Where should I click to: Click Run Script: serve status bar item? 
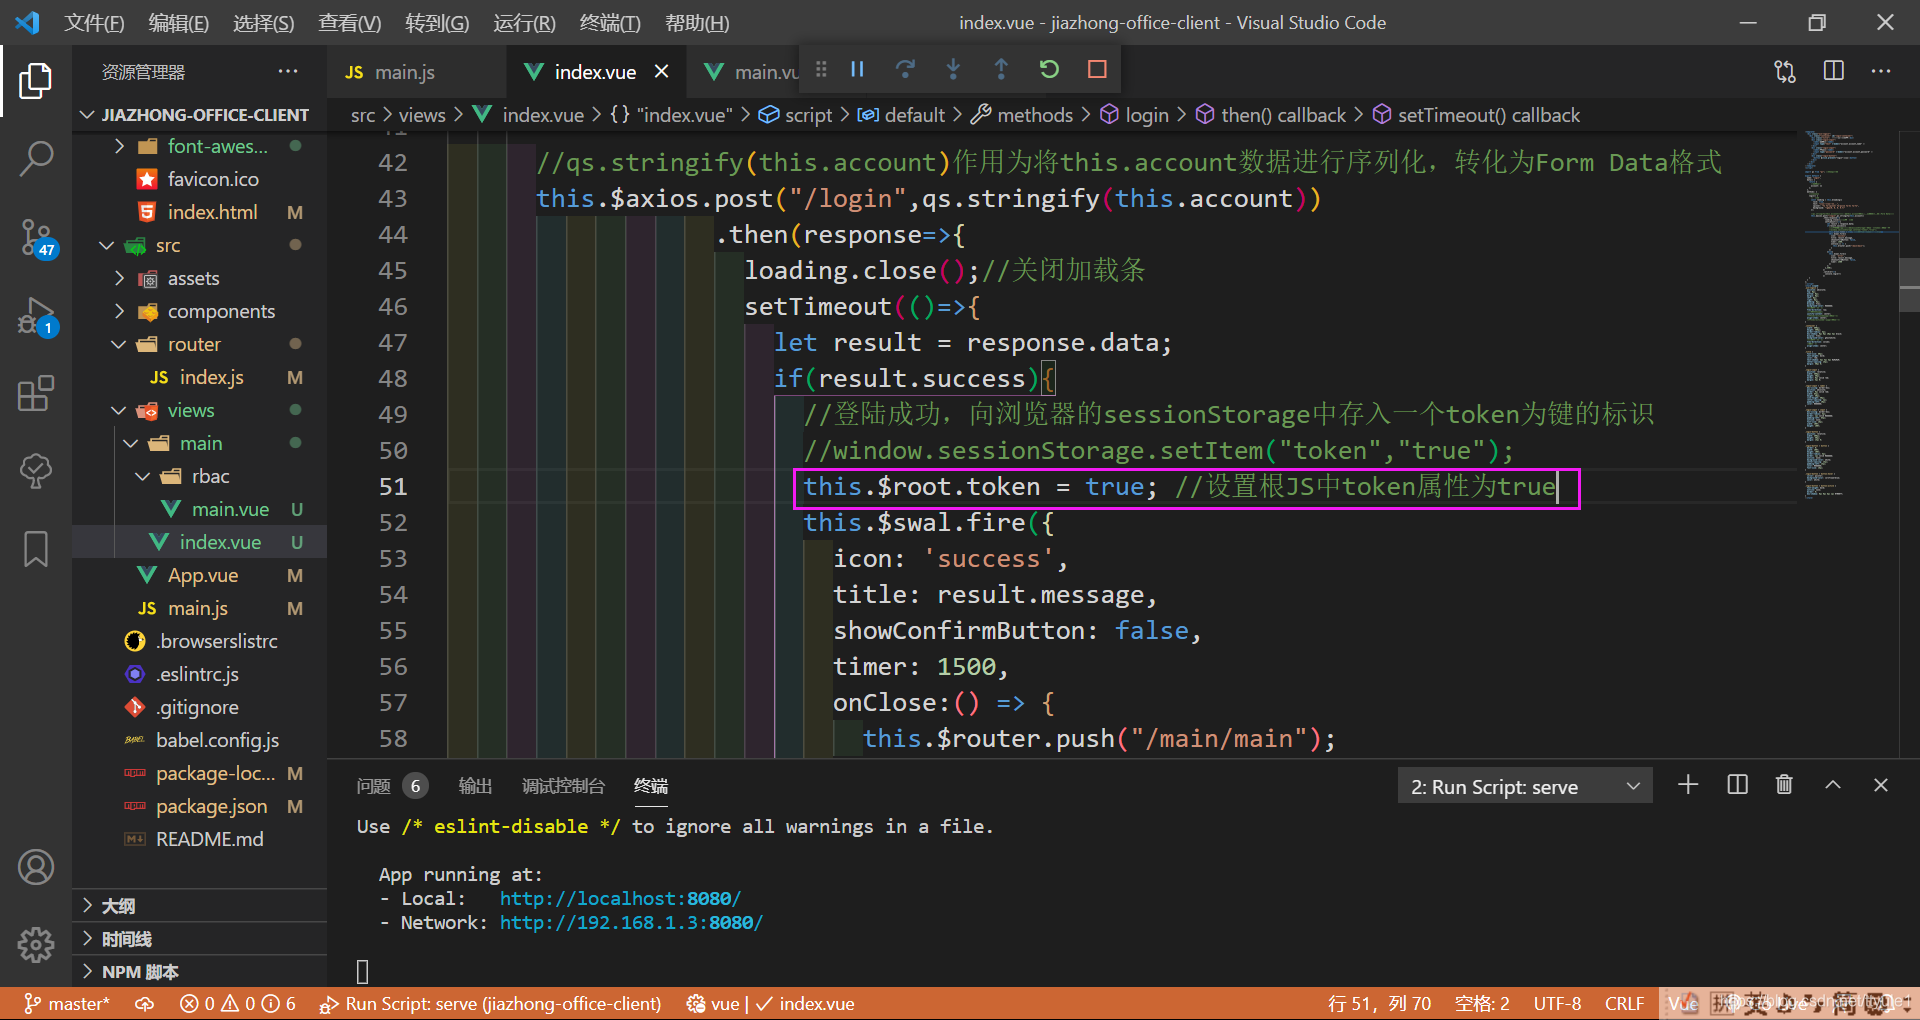click(490, 1003)
